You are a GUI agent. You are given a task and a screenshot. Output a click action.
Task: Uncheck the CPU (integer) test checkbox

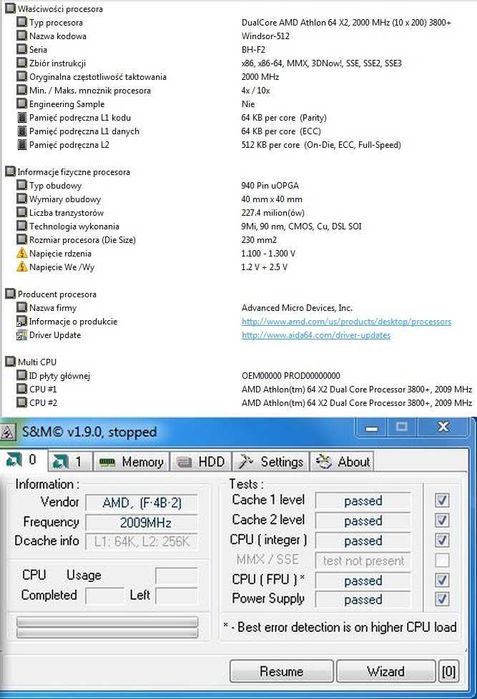coord(442,540)
